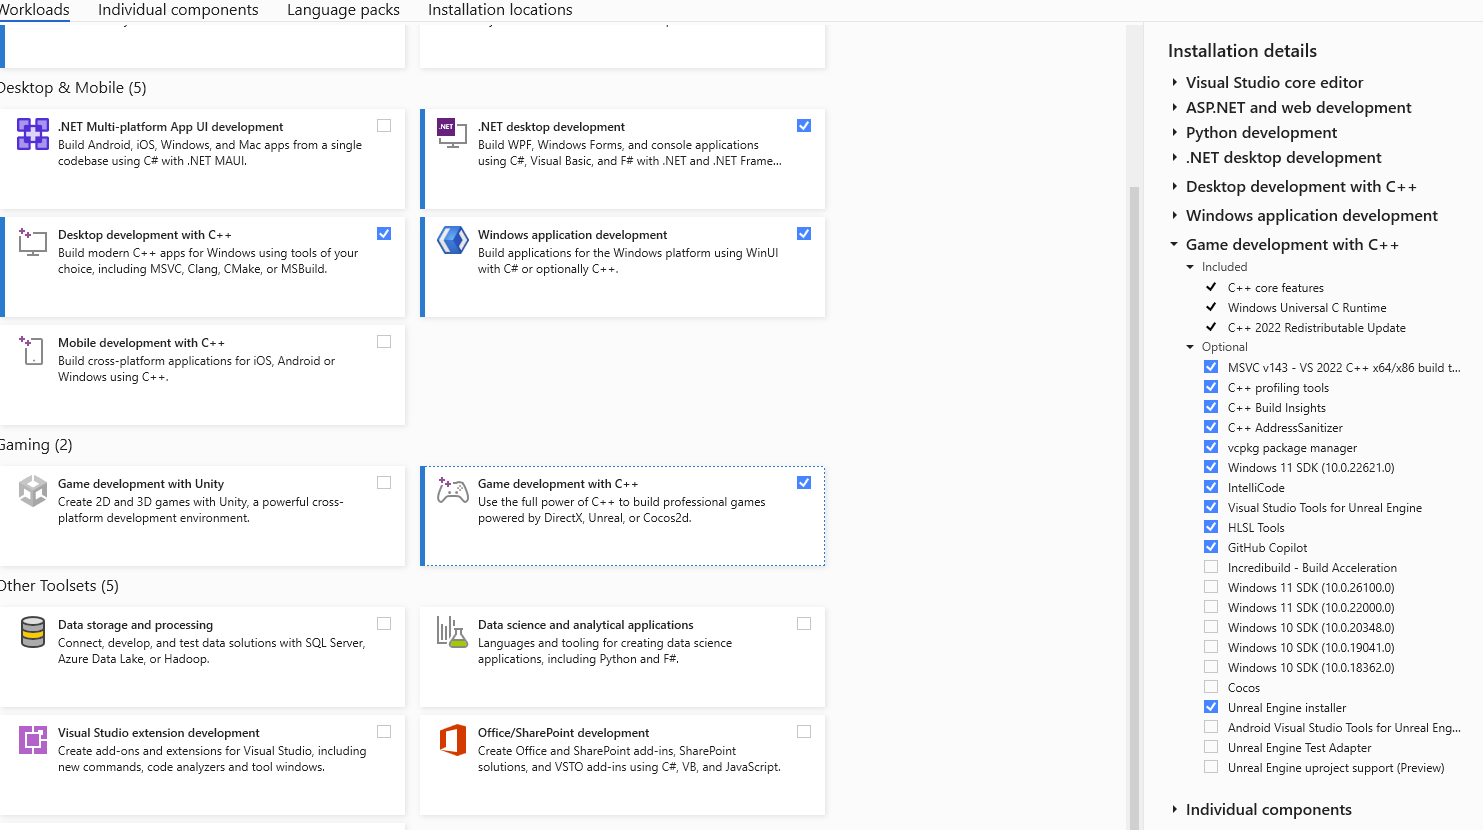1483x830 pixels.
Task: Collapse the Optional components section
Action: click(1190, 347)
